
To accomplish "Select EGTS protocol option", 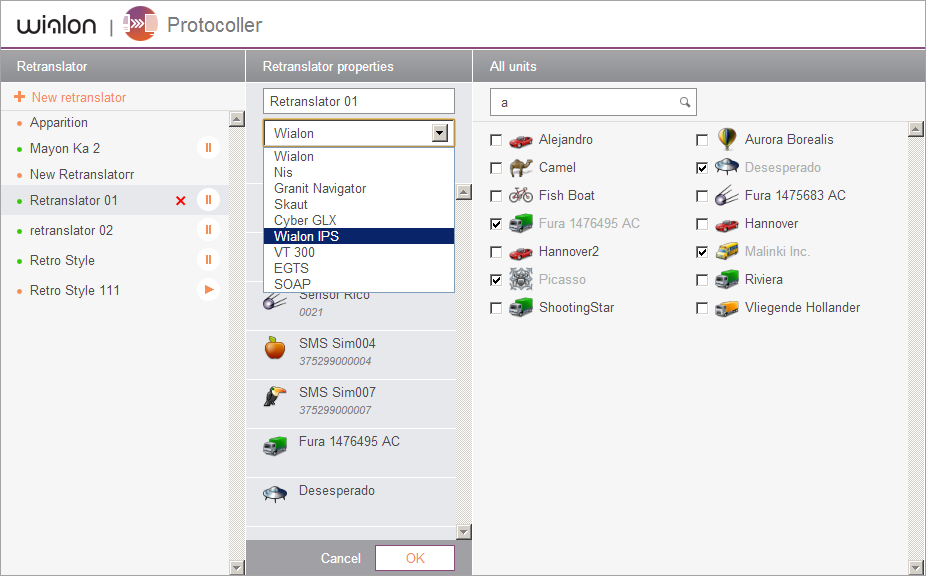I will (x=359, y=268).
